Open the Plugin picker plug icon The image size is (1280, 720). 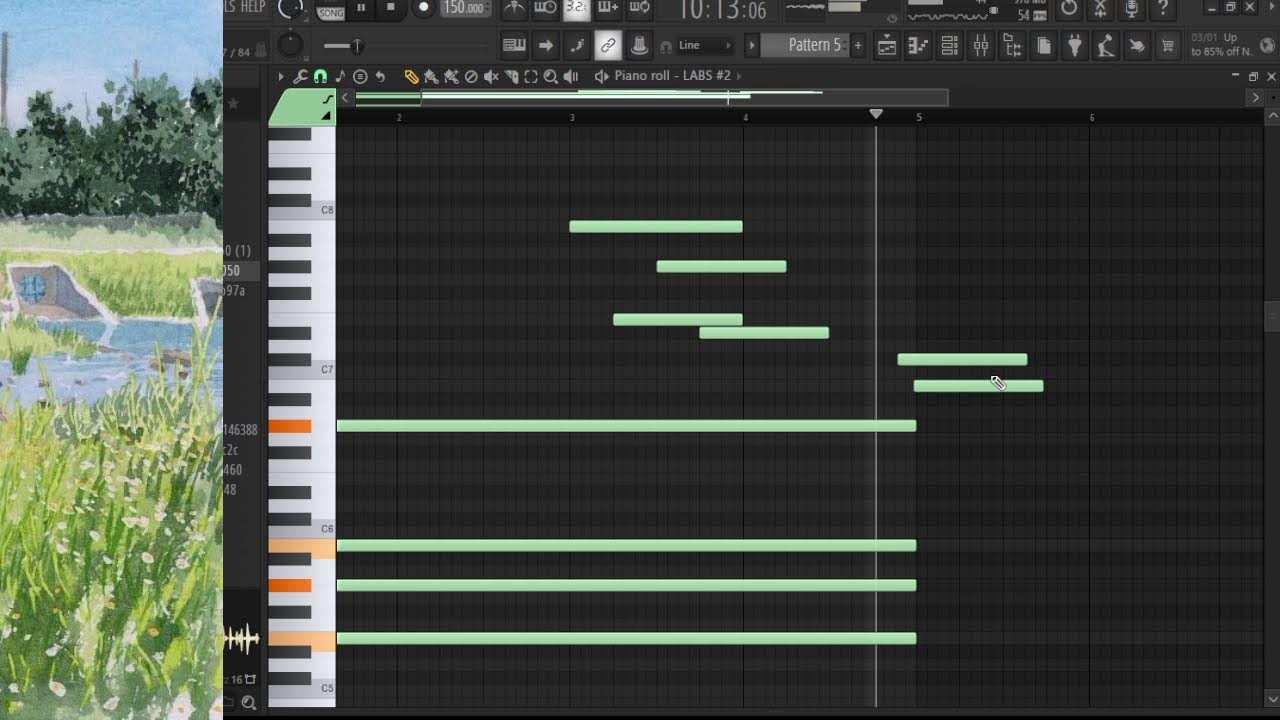pos(1074,45)
